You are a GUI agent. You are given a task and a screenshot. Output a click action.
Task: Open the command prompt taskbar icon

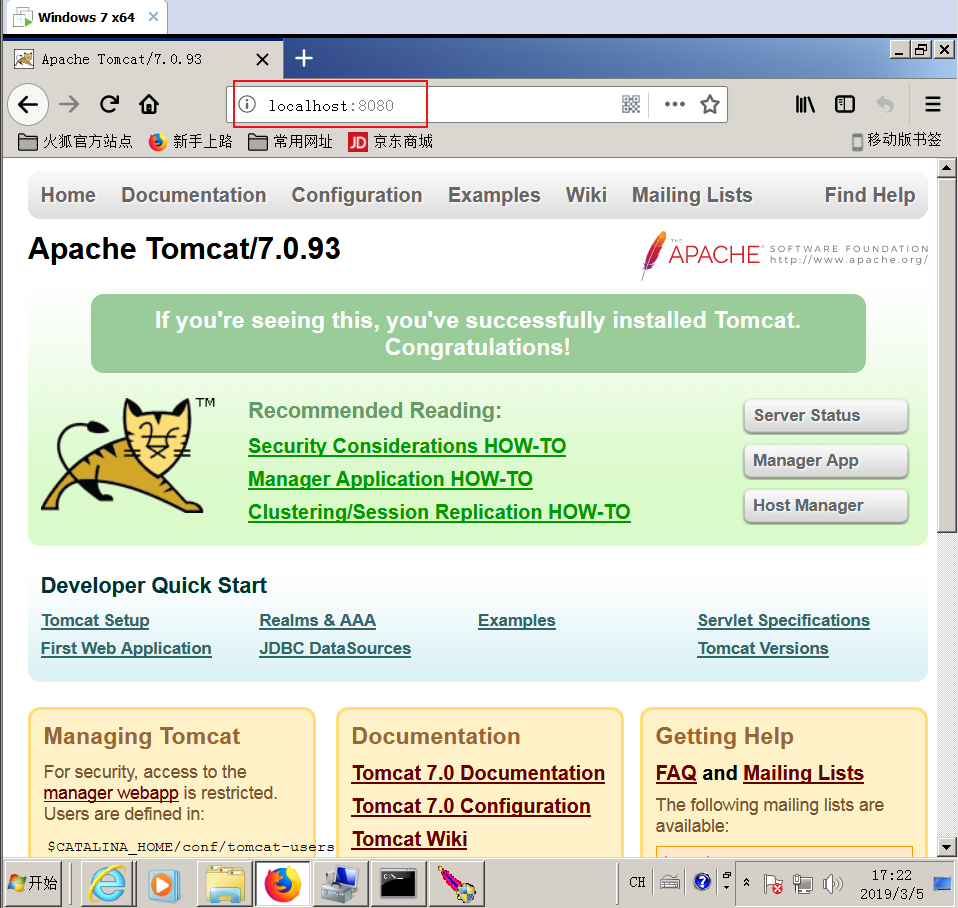click(398, 884)
